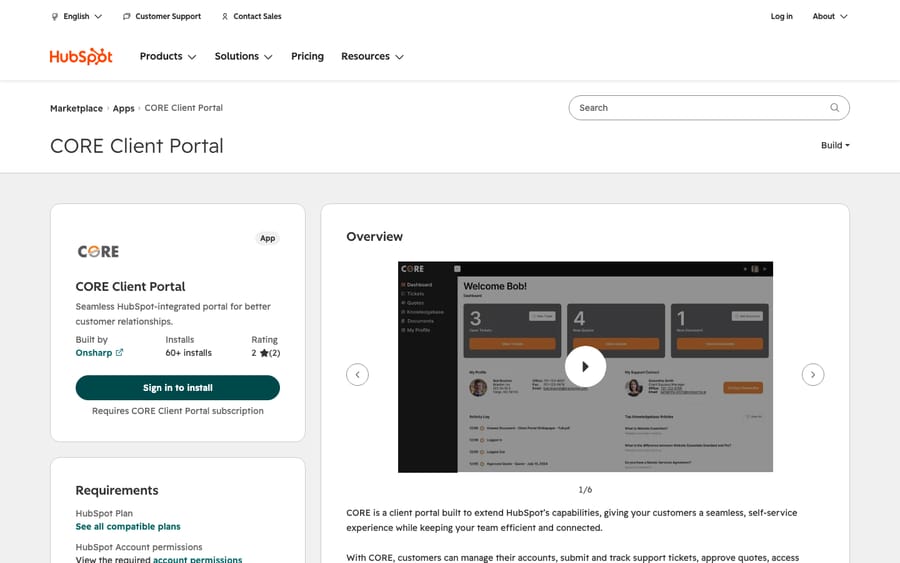This screenshot has width=900, height=563.
Task: Go to next overview slide
Action: coord(813,375)
